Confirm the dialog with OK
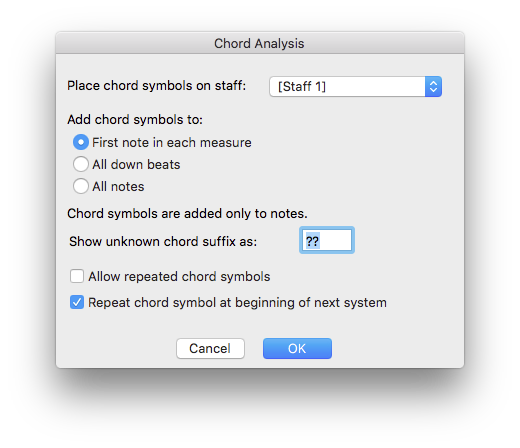The width and height of the screenshot is (520, 448). [297, 349]
